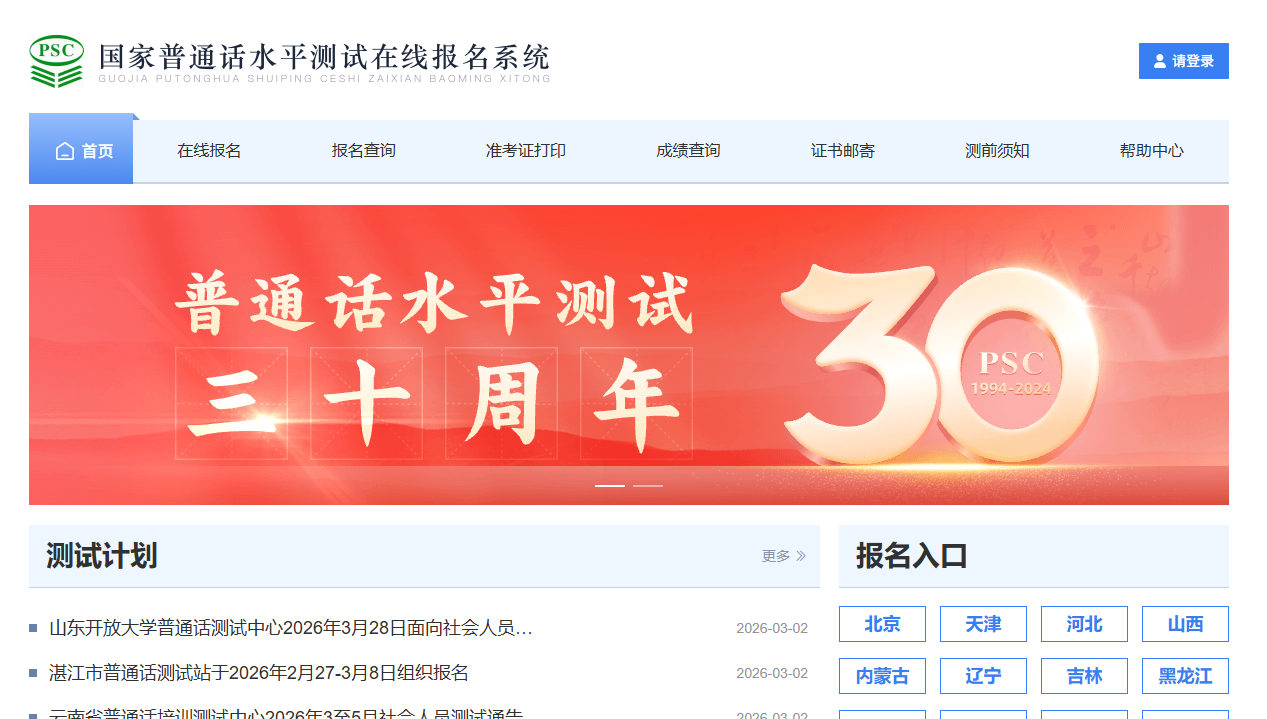This screenshot has width=1267, height=719.
Task: Go to the 测前须知 page
Action: [996, 150]
